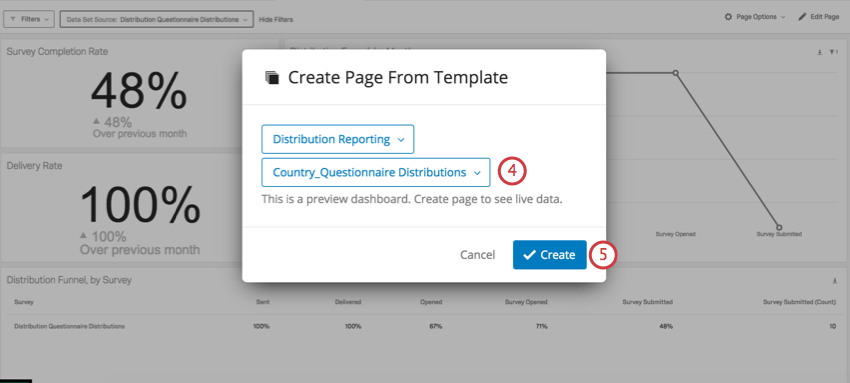Image resolution: width=850 pixels, height=383 pixels.
Task: Confirm with the Create button
Action: (550, 255)
